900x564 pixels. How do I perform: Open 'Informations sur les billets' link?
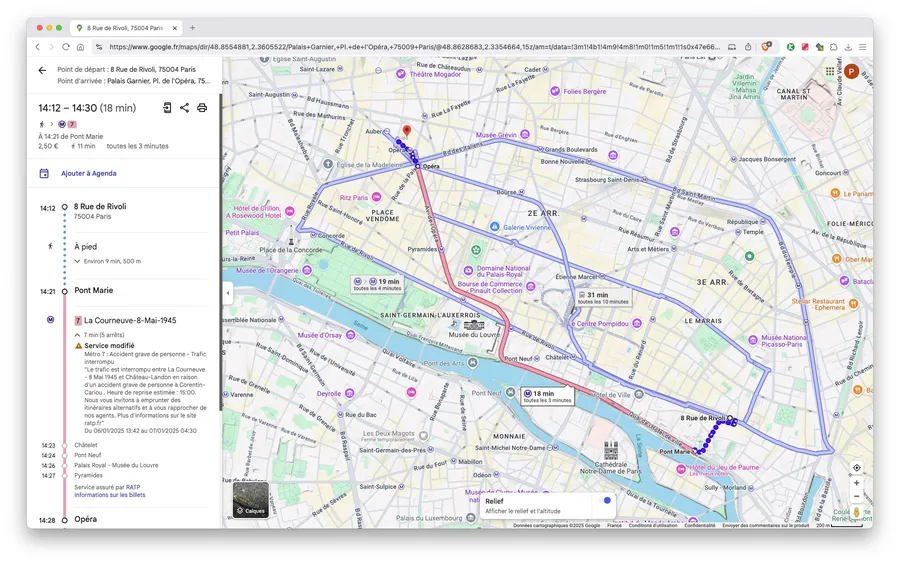(110, 495)
